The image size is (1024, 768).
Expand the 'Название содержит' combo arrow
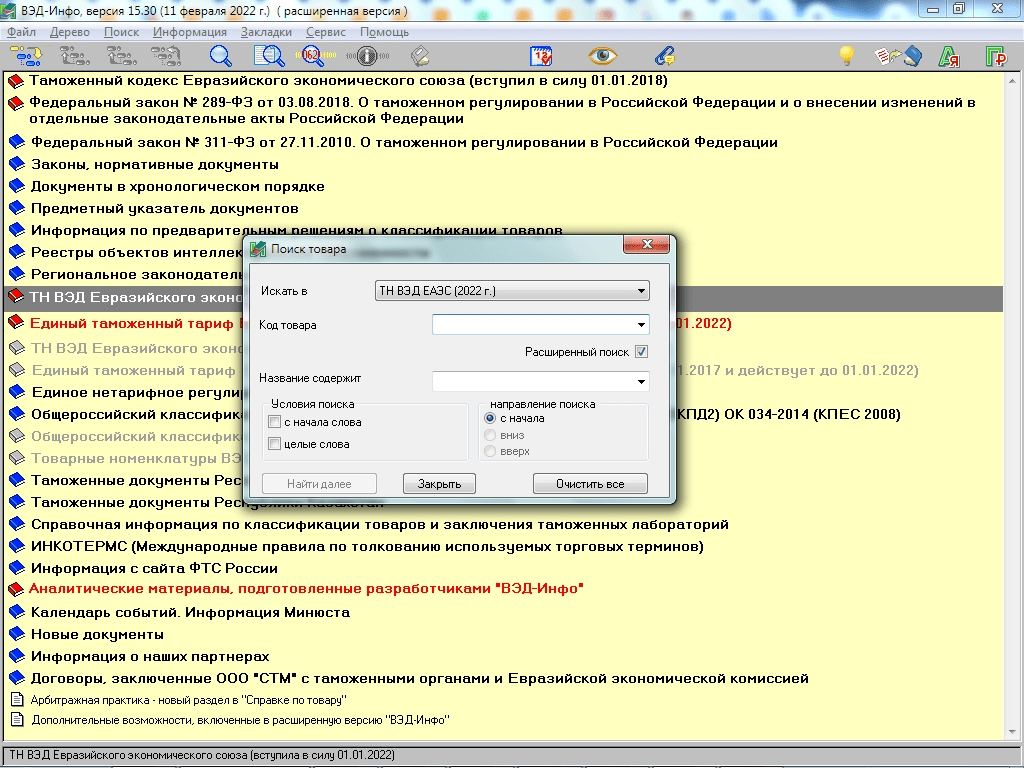click(641, 381)
